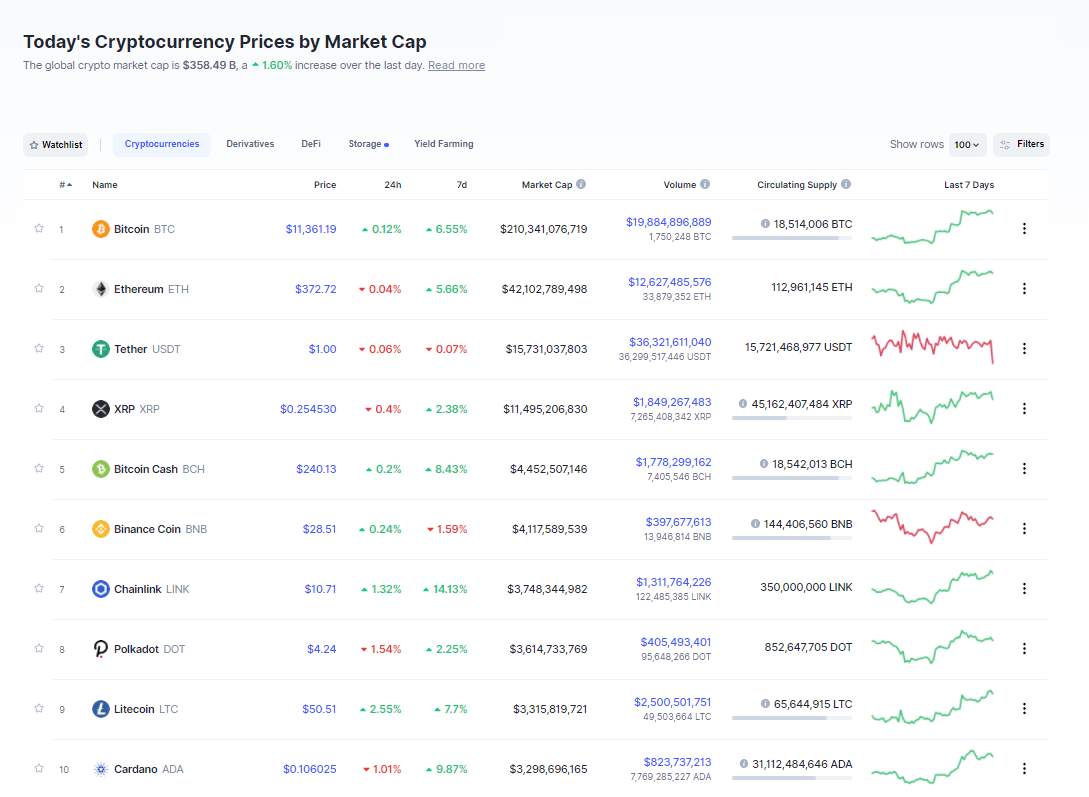
Task: Click info icon beside Bitcoin circulating supply
Action: point(765,224)
